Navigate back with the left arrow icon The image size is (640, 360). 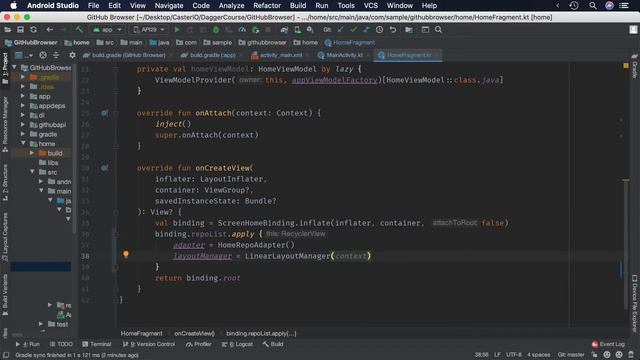tap(50, 30)
